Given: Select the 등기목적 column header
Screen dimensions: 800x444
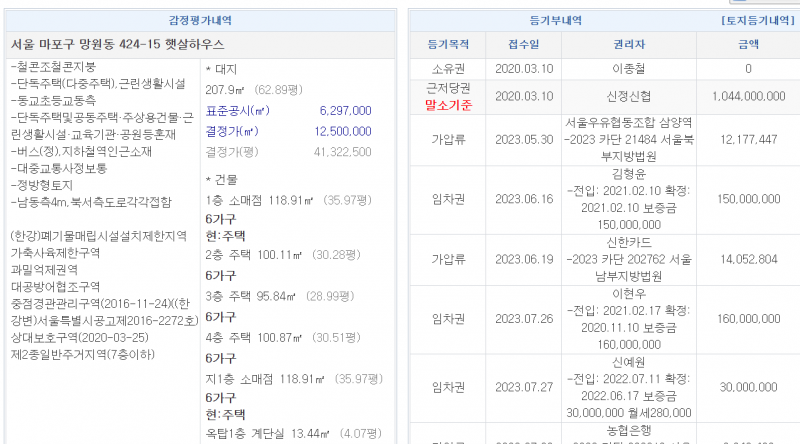Looking at the screenshot, I should pos(447,45).
